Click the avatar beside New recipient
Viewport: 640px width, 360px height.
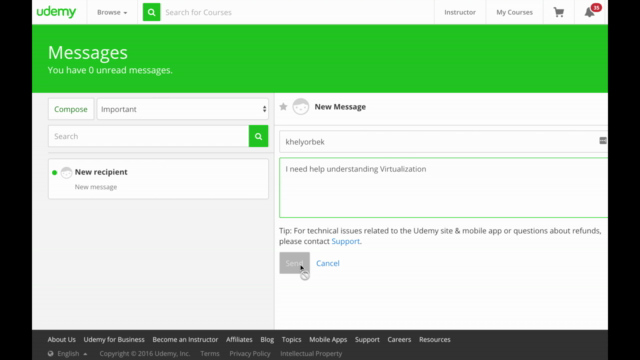(66, 172)
